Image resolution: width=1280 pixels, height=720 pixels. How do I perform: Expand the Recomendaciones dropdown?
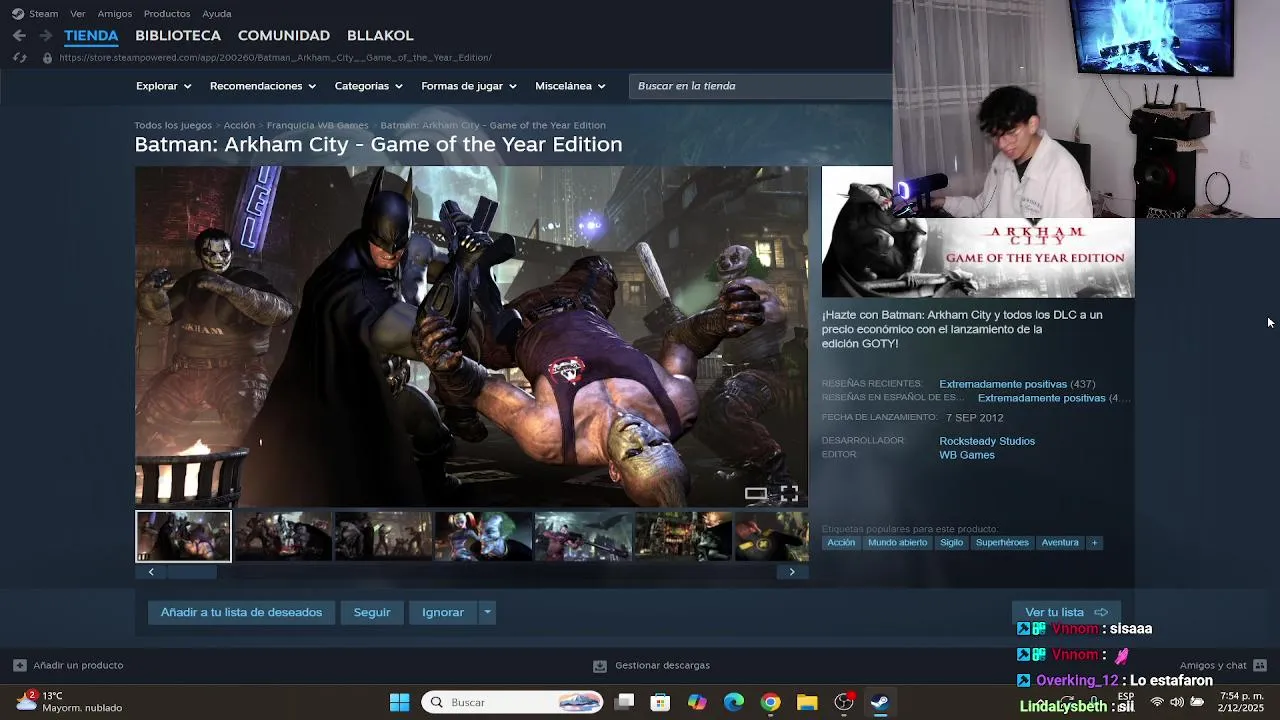[x=263, y=86]
